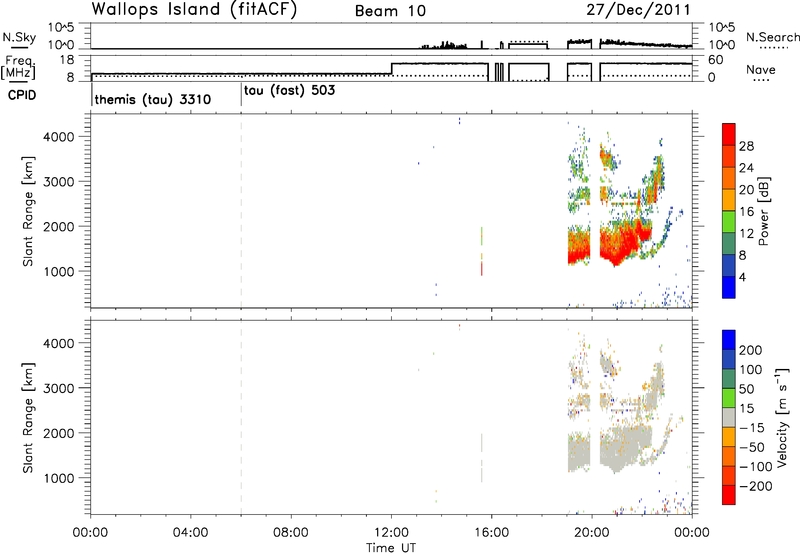The image size is (800, 554).
Task: Click the 'Freq. [MHz]' legend label
Action: click(19, 67)
